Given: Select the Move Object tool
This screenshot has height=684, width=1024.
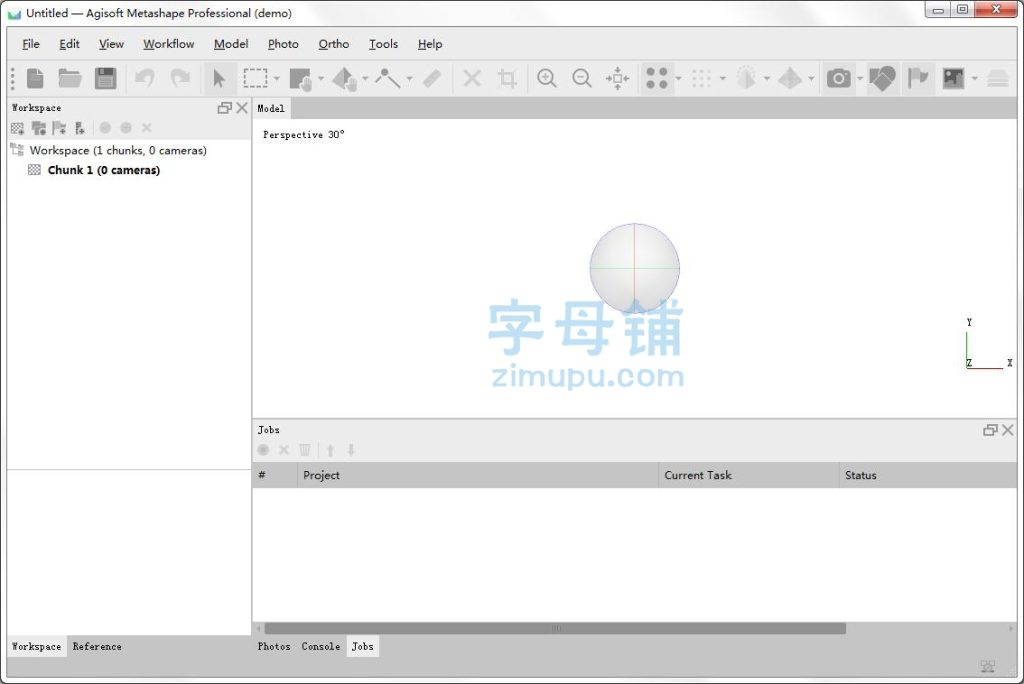Looking at the screenshot, I should pos(344,79).
